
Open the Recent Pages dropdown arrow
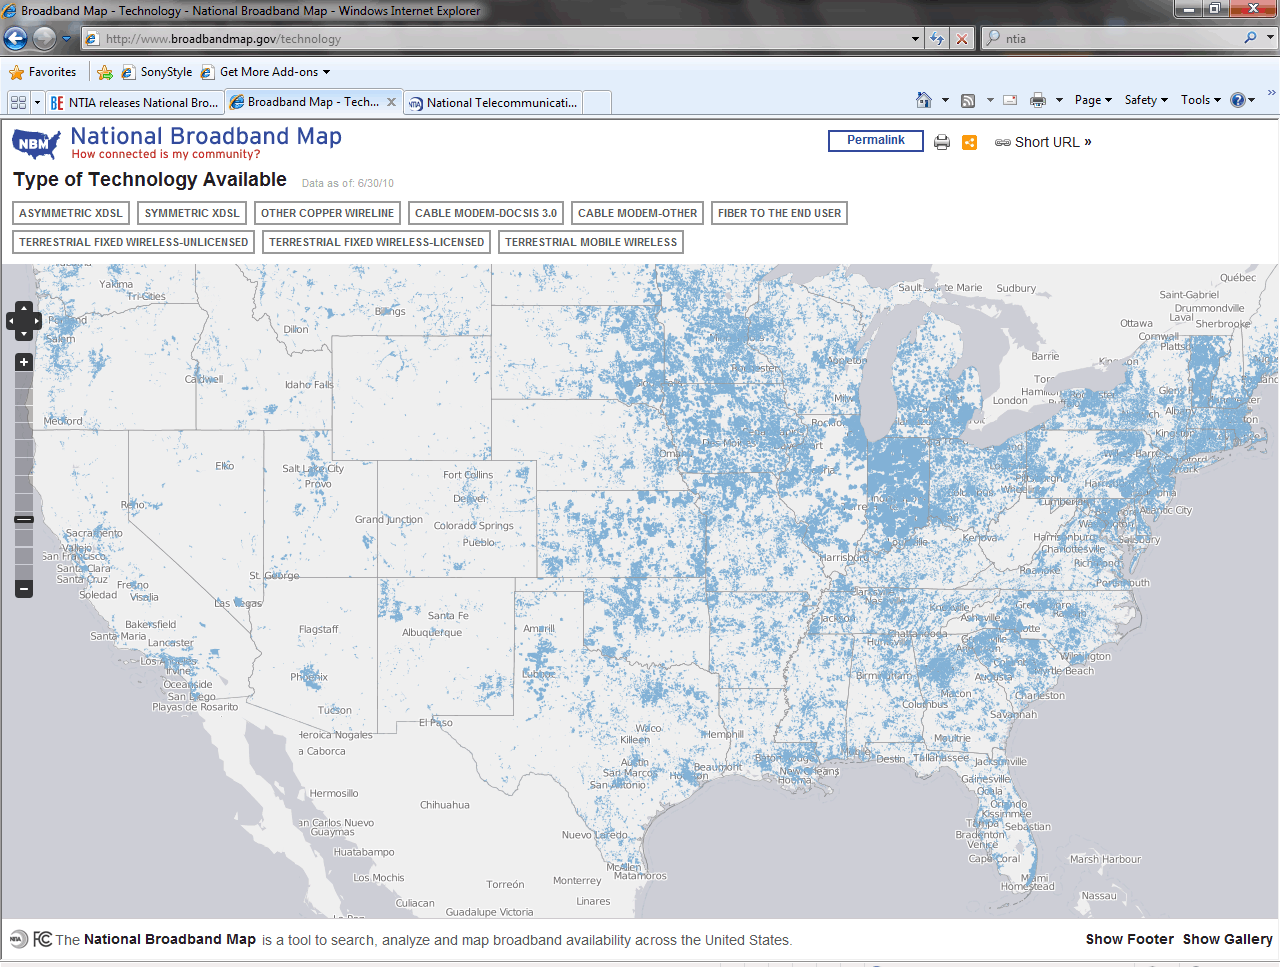67,39
